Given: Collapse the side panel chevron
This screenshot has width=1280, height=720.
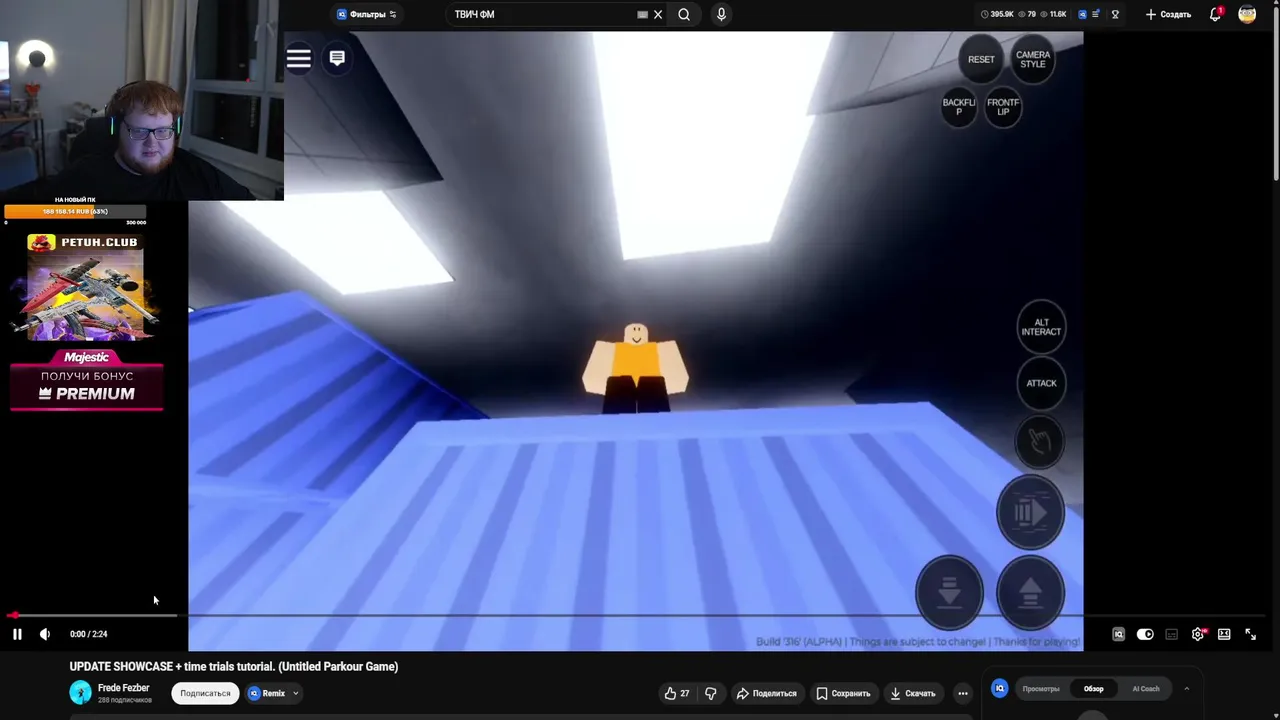Looking at the screenshot, I should point(1186,688).
